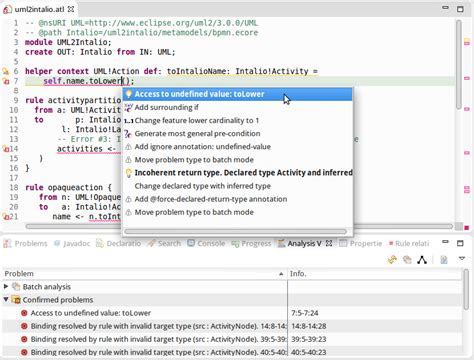Choose 'Add ignore annotation: undefined-value'

(237, 147)
